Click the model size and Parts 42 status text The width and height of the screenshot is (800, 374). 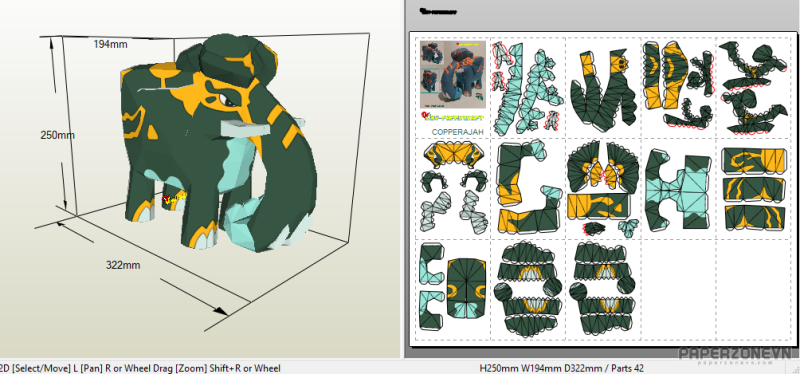[x=562, y=368]
